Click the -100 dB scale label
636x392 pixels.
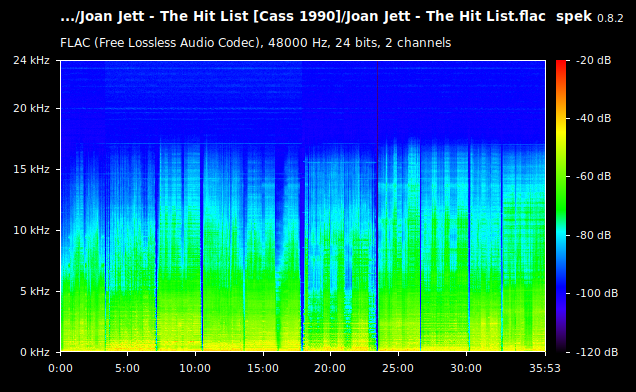pos(597,293)
